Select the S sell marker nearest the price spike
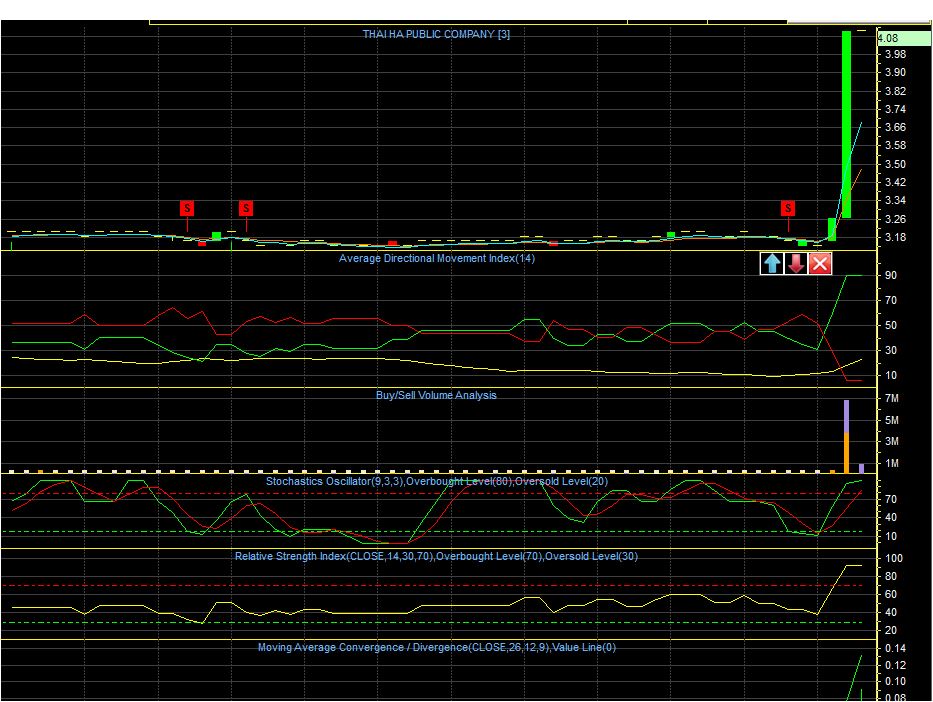The image size is (933, 702). click(788, 208)
